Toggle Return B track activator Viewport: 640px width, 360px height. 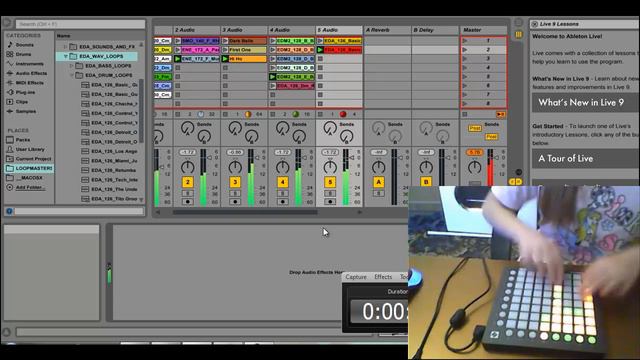click(426, 182)
